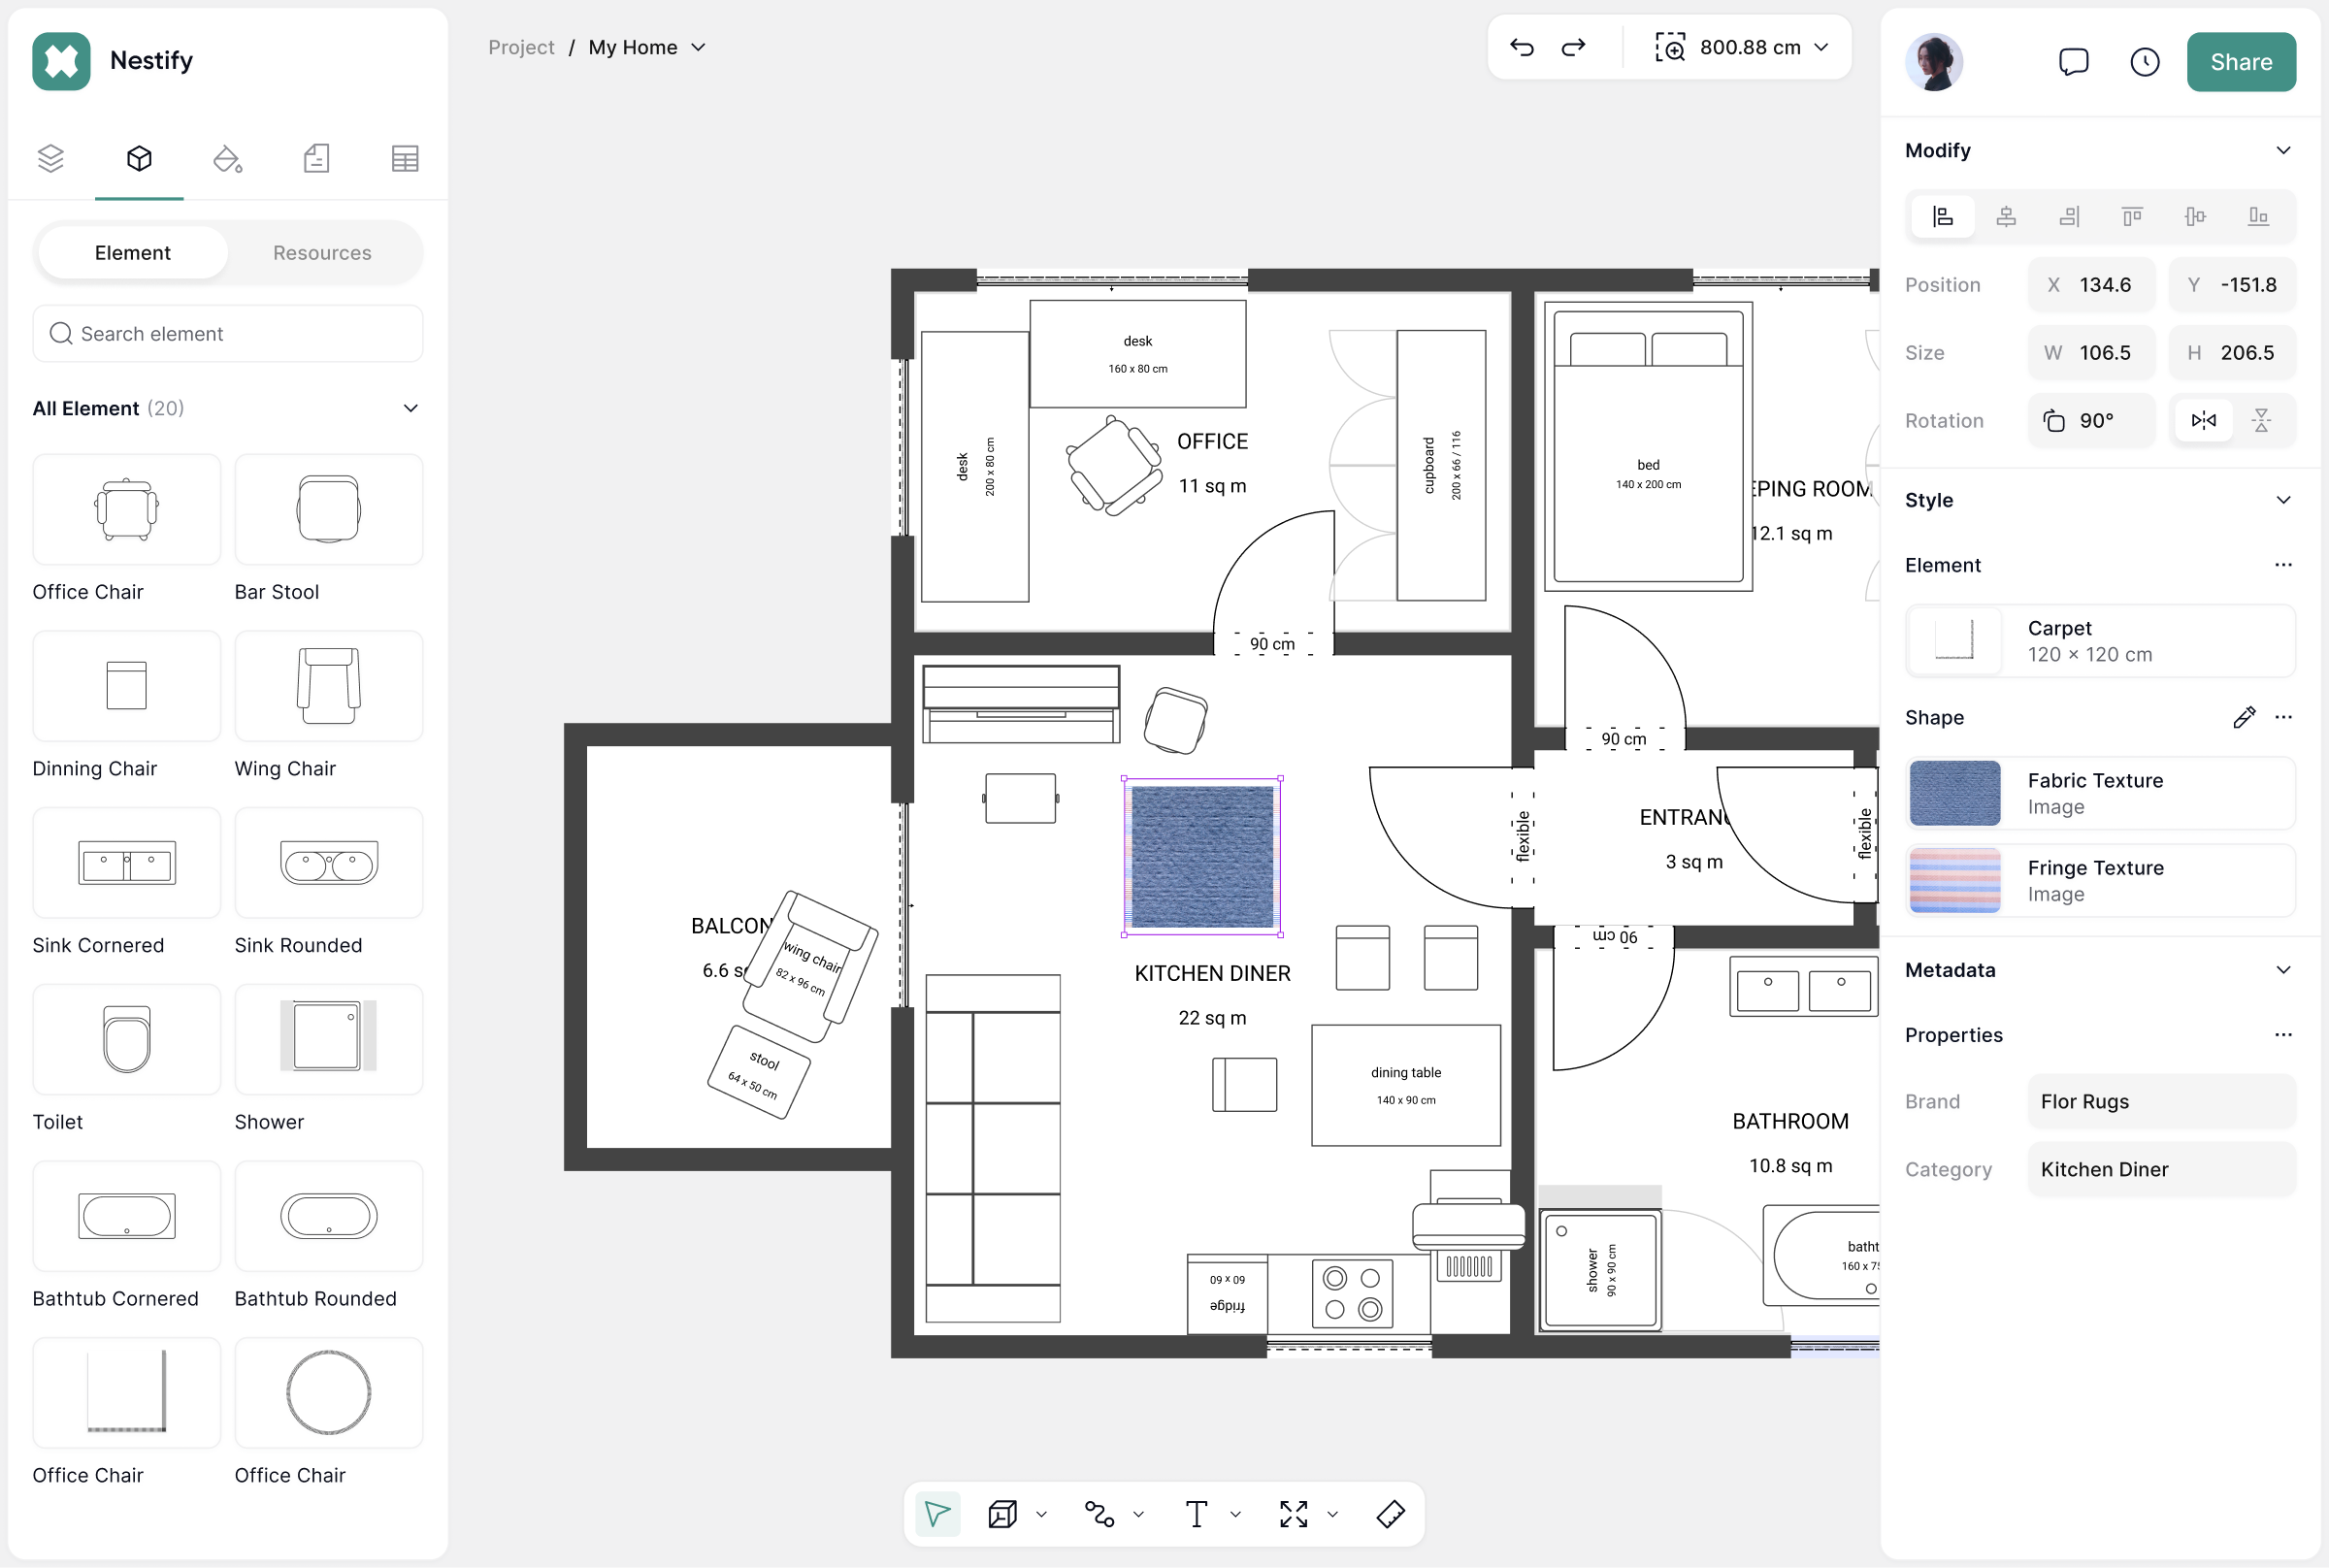Click the Search element field
This screenshot has width=2329, height=1568.
tap(228, 334)
